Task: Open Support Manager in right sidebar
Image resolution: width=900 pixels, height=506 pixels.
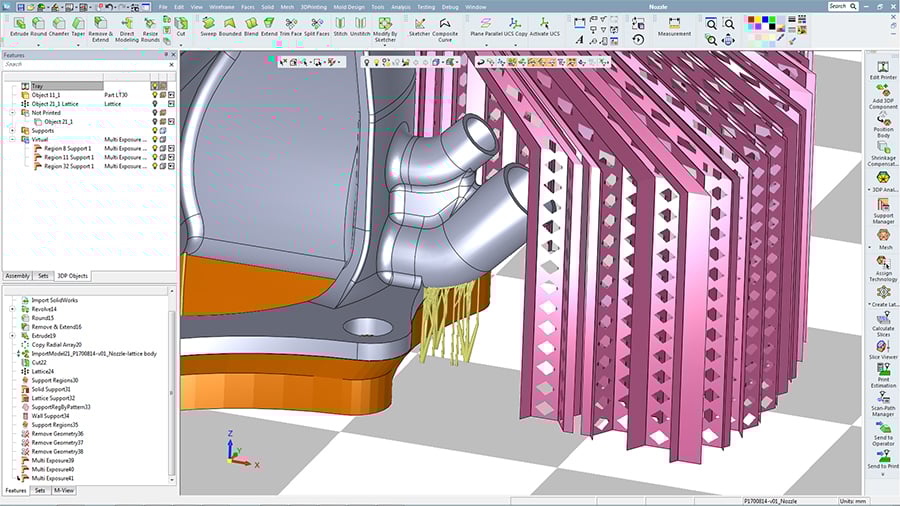Action: 883,210
